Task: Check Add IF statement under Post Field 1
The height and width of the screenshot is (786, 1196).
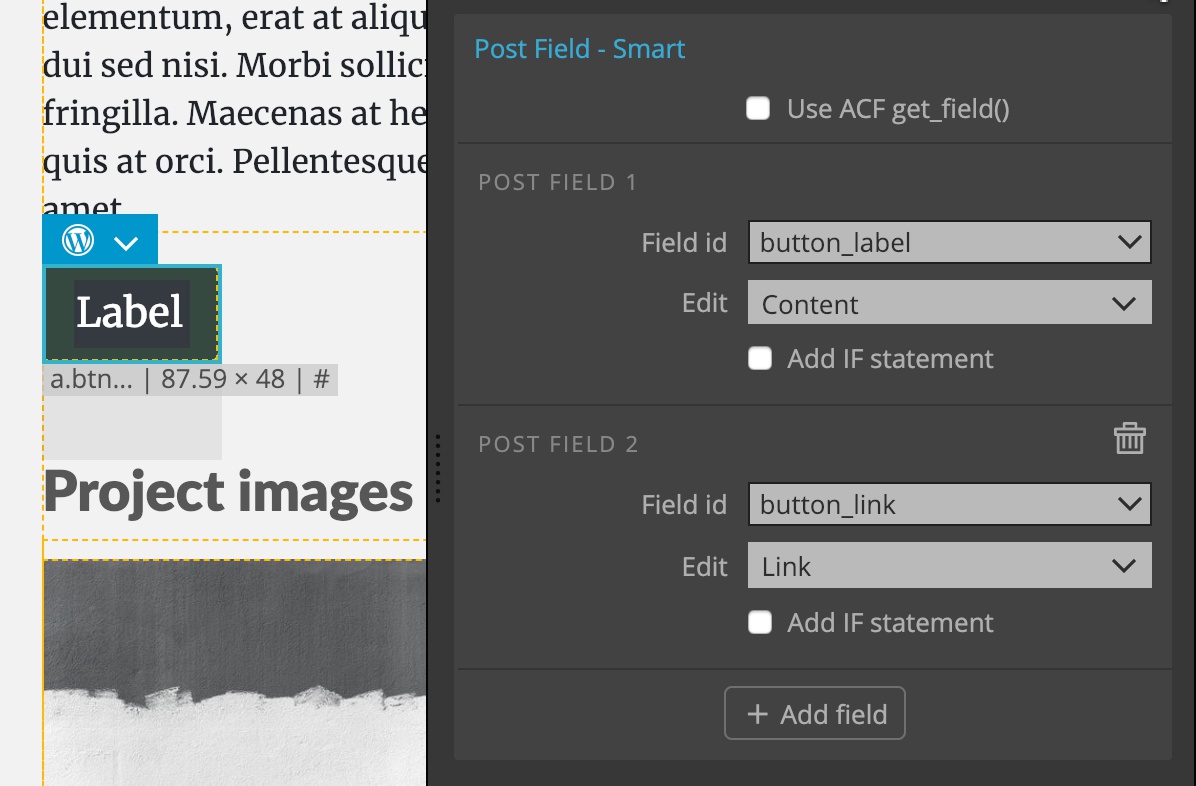Action: 760,359
